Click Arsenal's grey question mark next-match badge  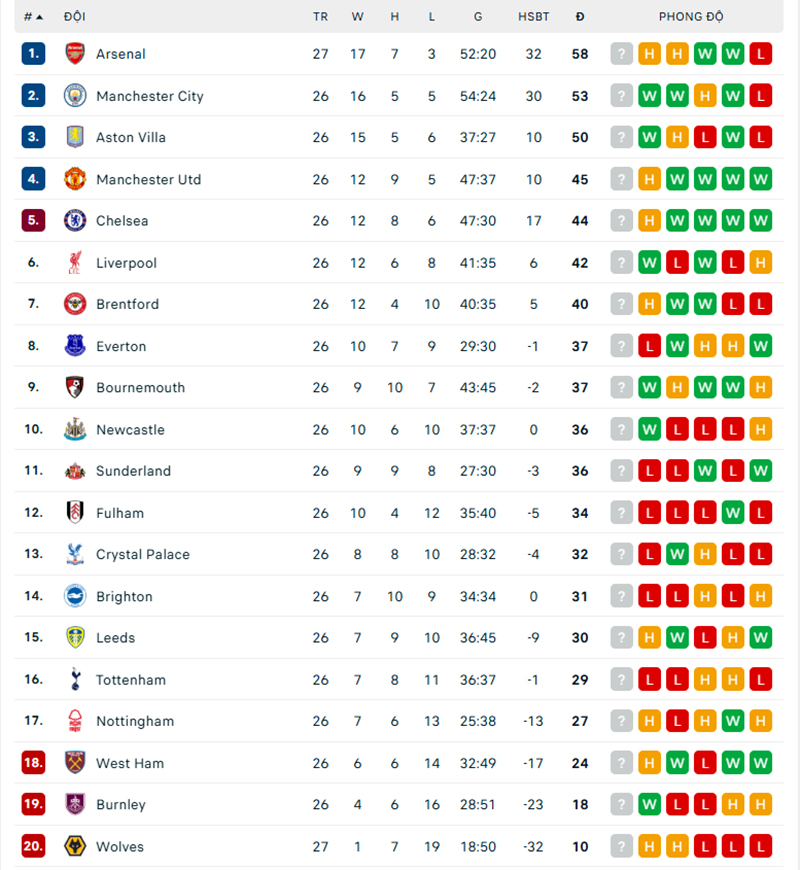[622, 54]
